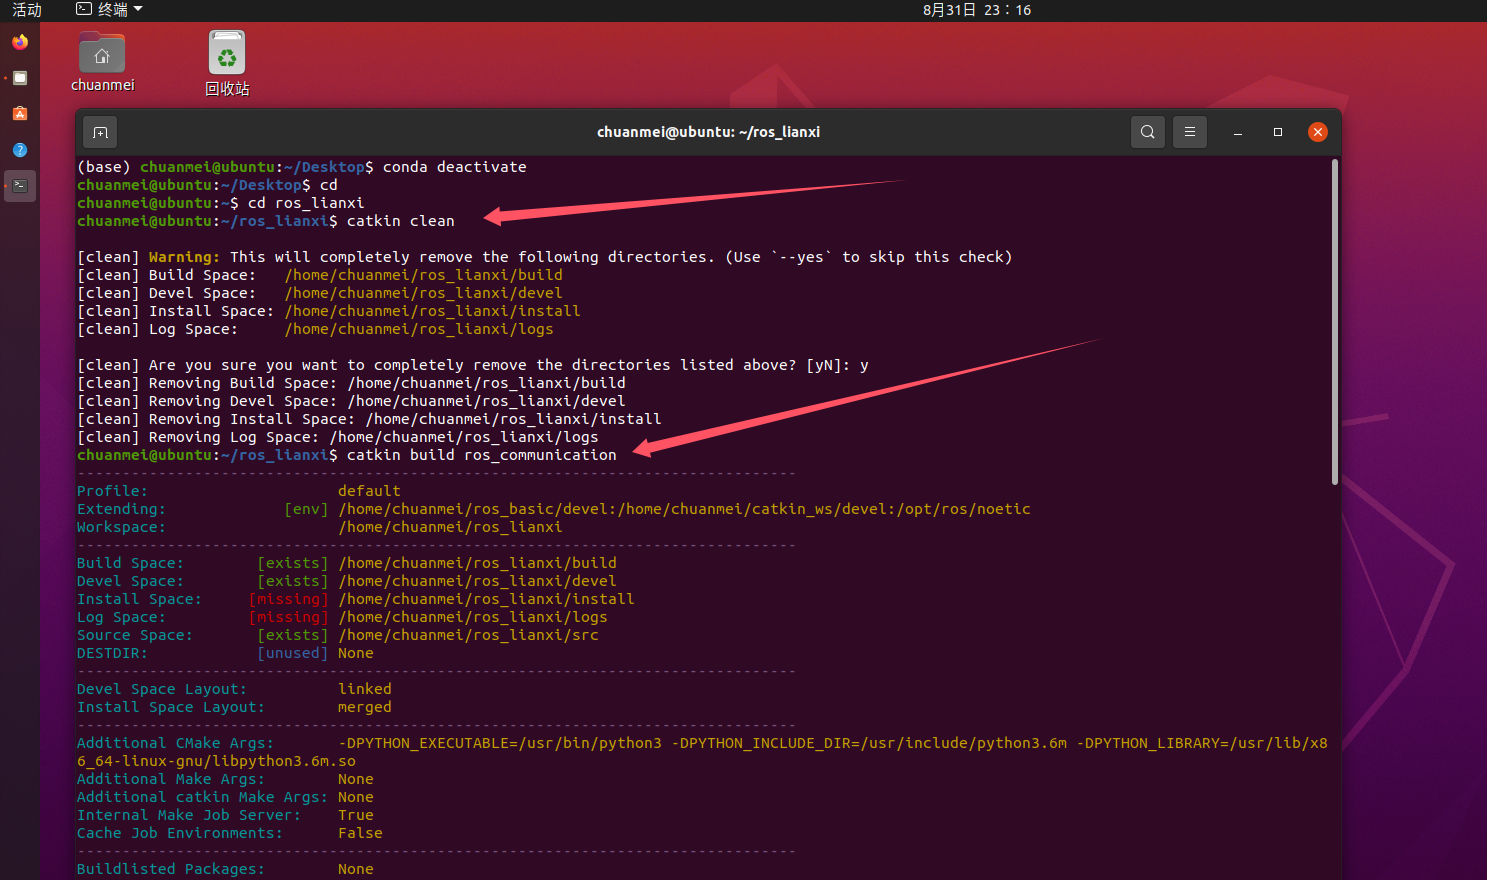Open the chuanmei folder on the desktop
This screenshot has width=1487, height=880.
[101, 52]
